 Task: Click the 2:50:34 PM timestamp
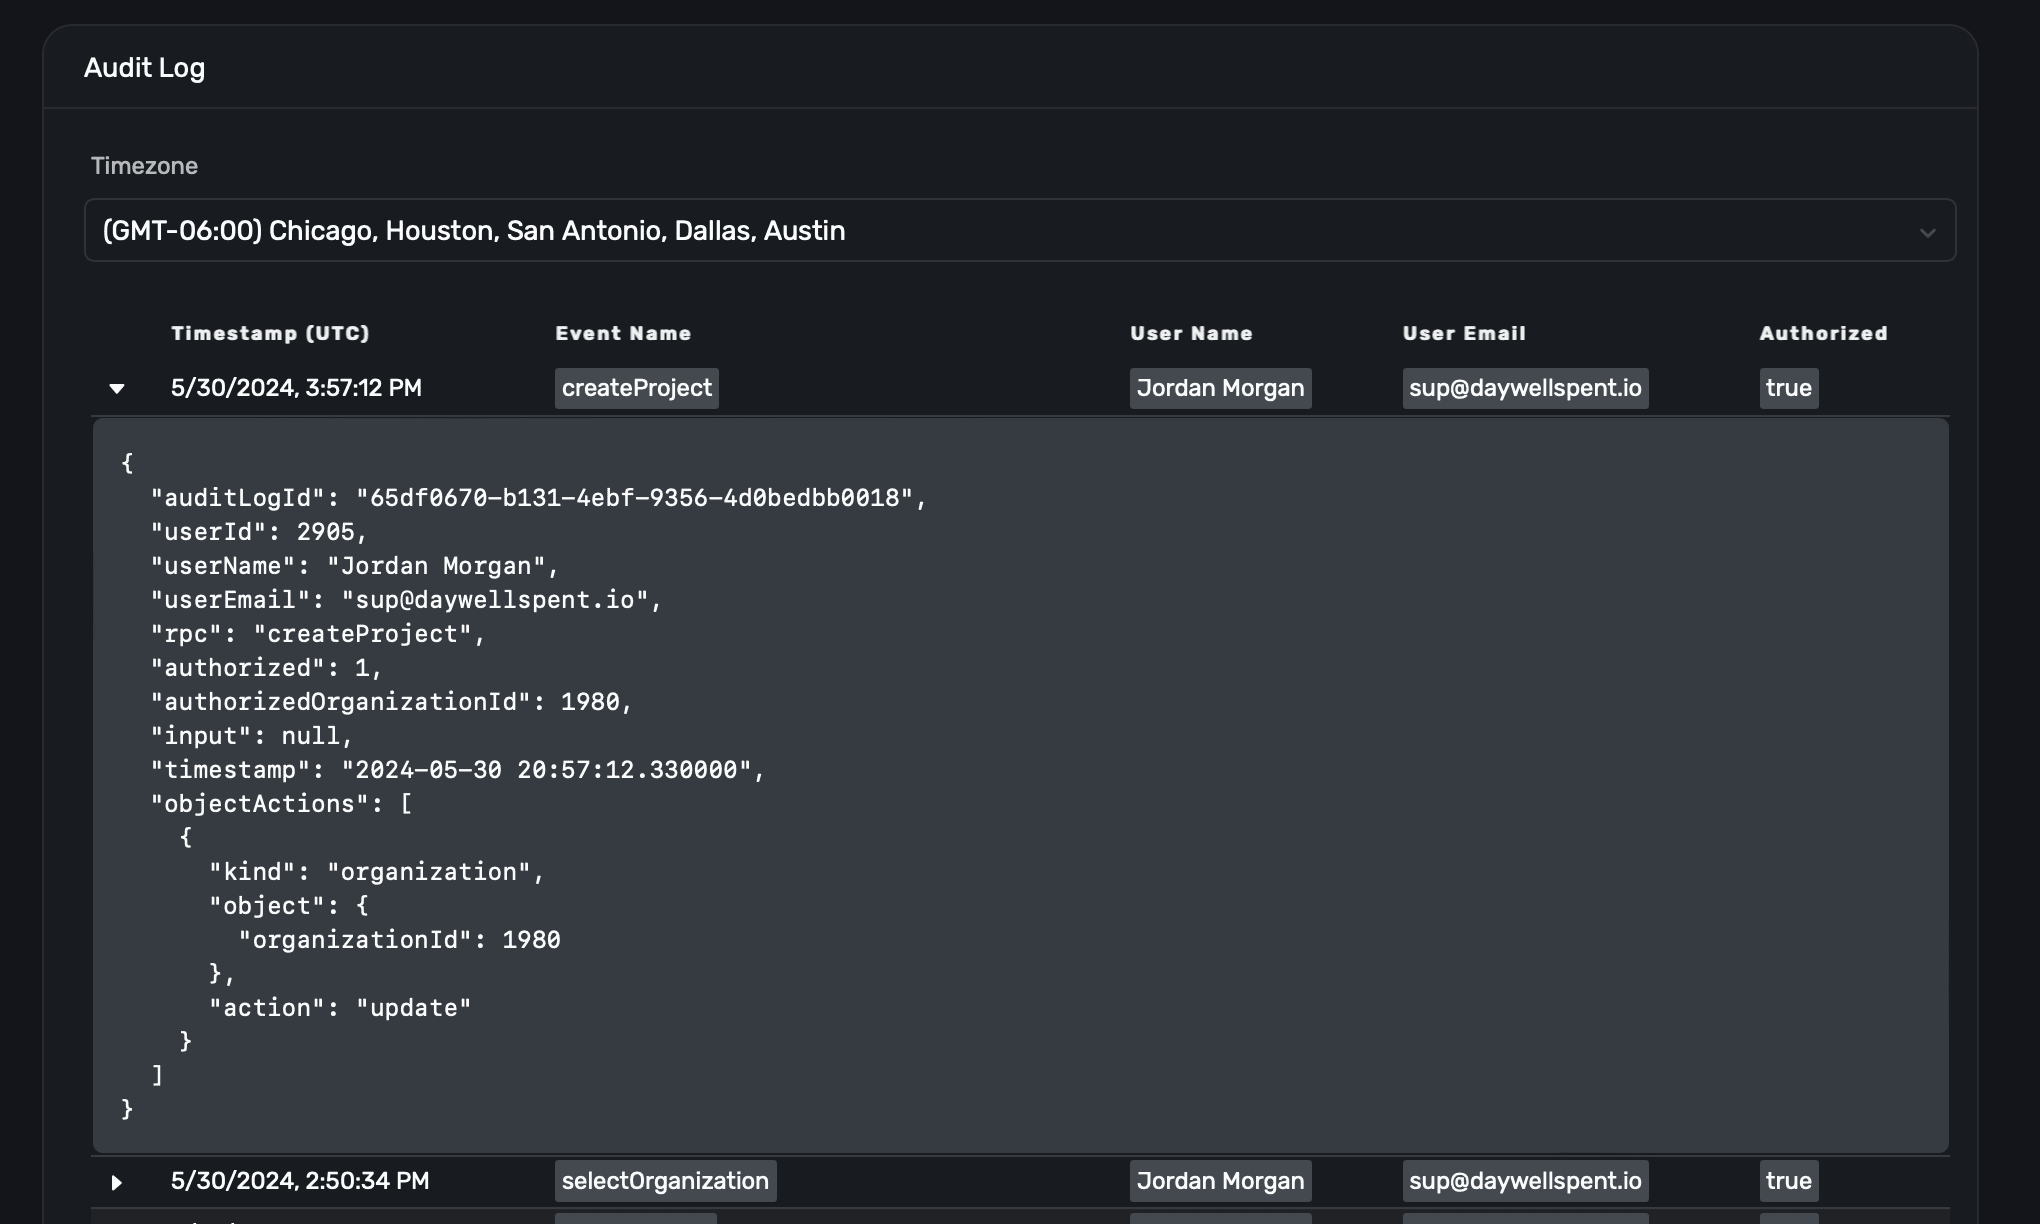tap(300, 1181)
